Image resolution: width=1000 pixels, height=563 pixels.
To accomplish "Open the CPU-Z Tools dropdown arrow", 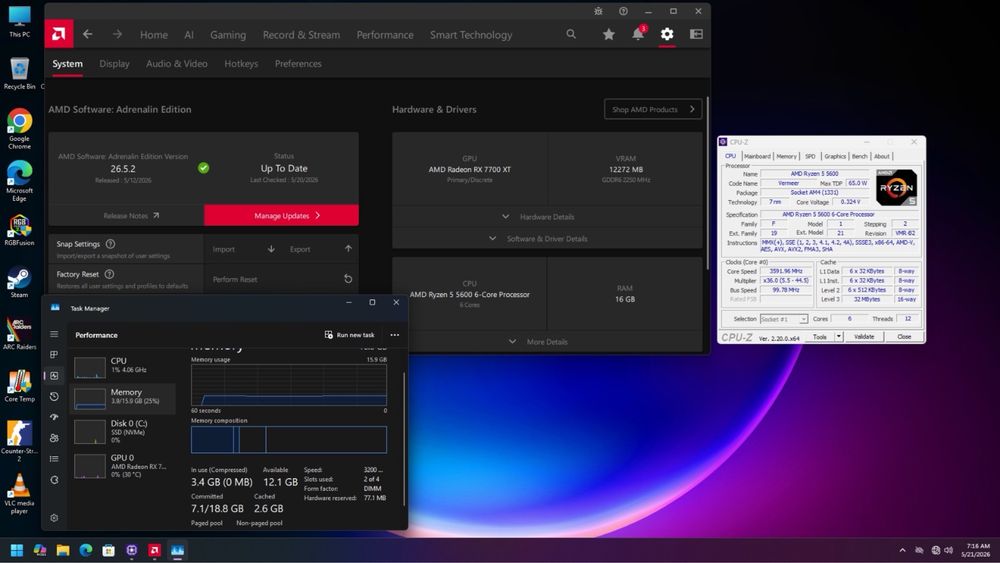I will (x=839, y=337).
